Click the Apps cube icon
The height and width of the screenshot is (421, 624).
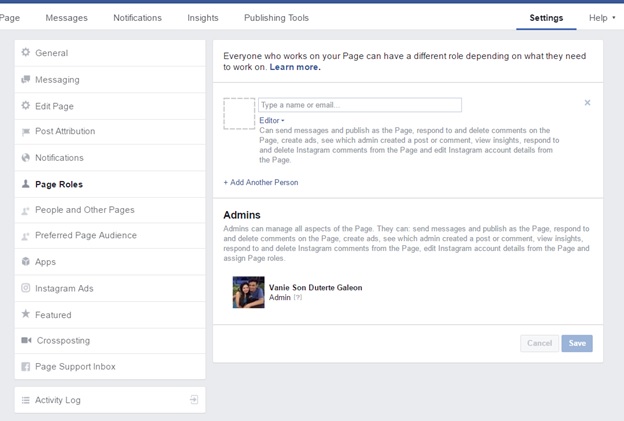[x=26, y=261]
